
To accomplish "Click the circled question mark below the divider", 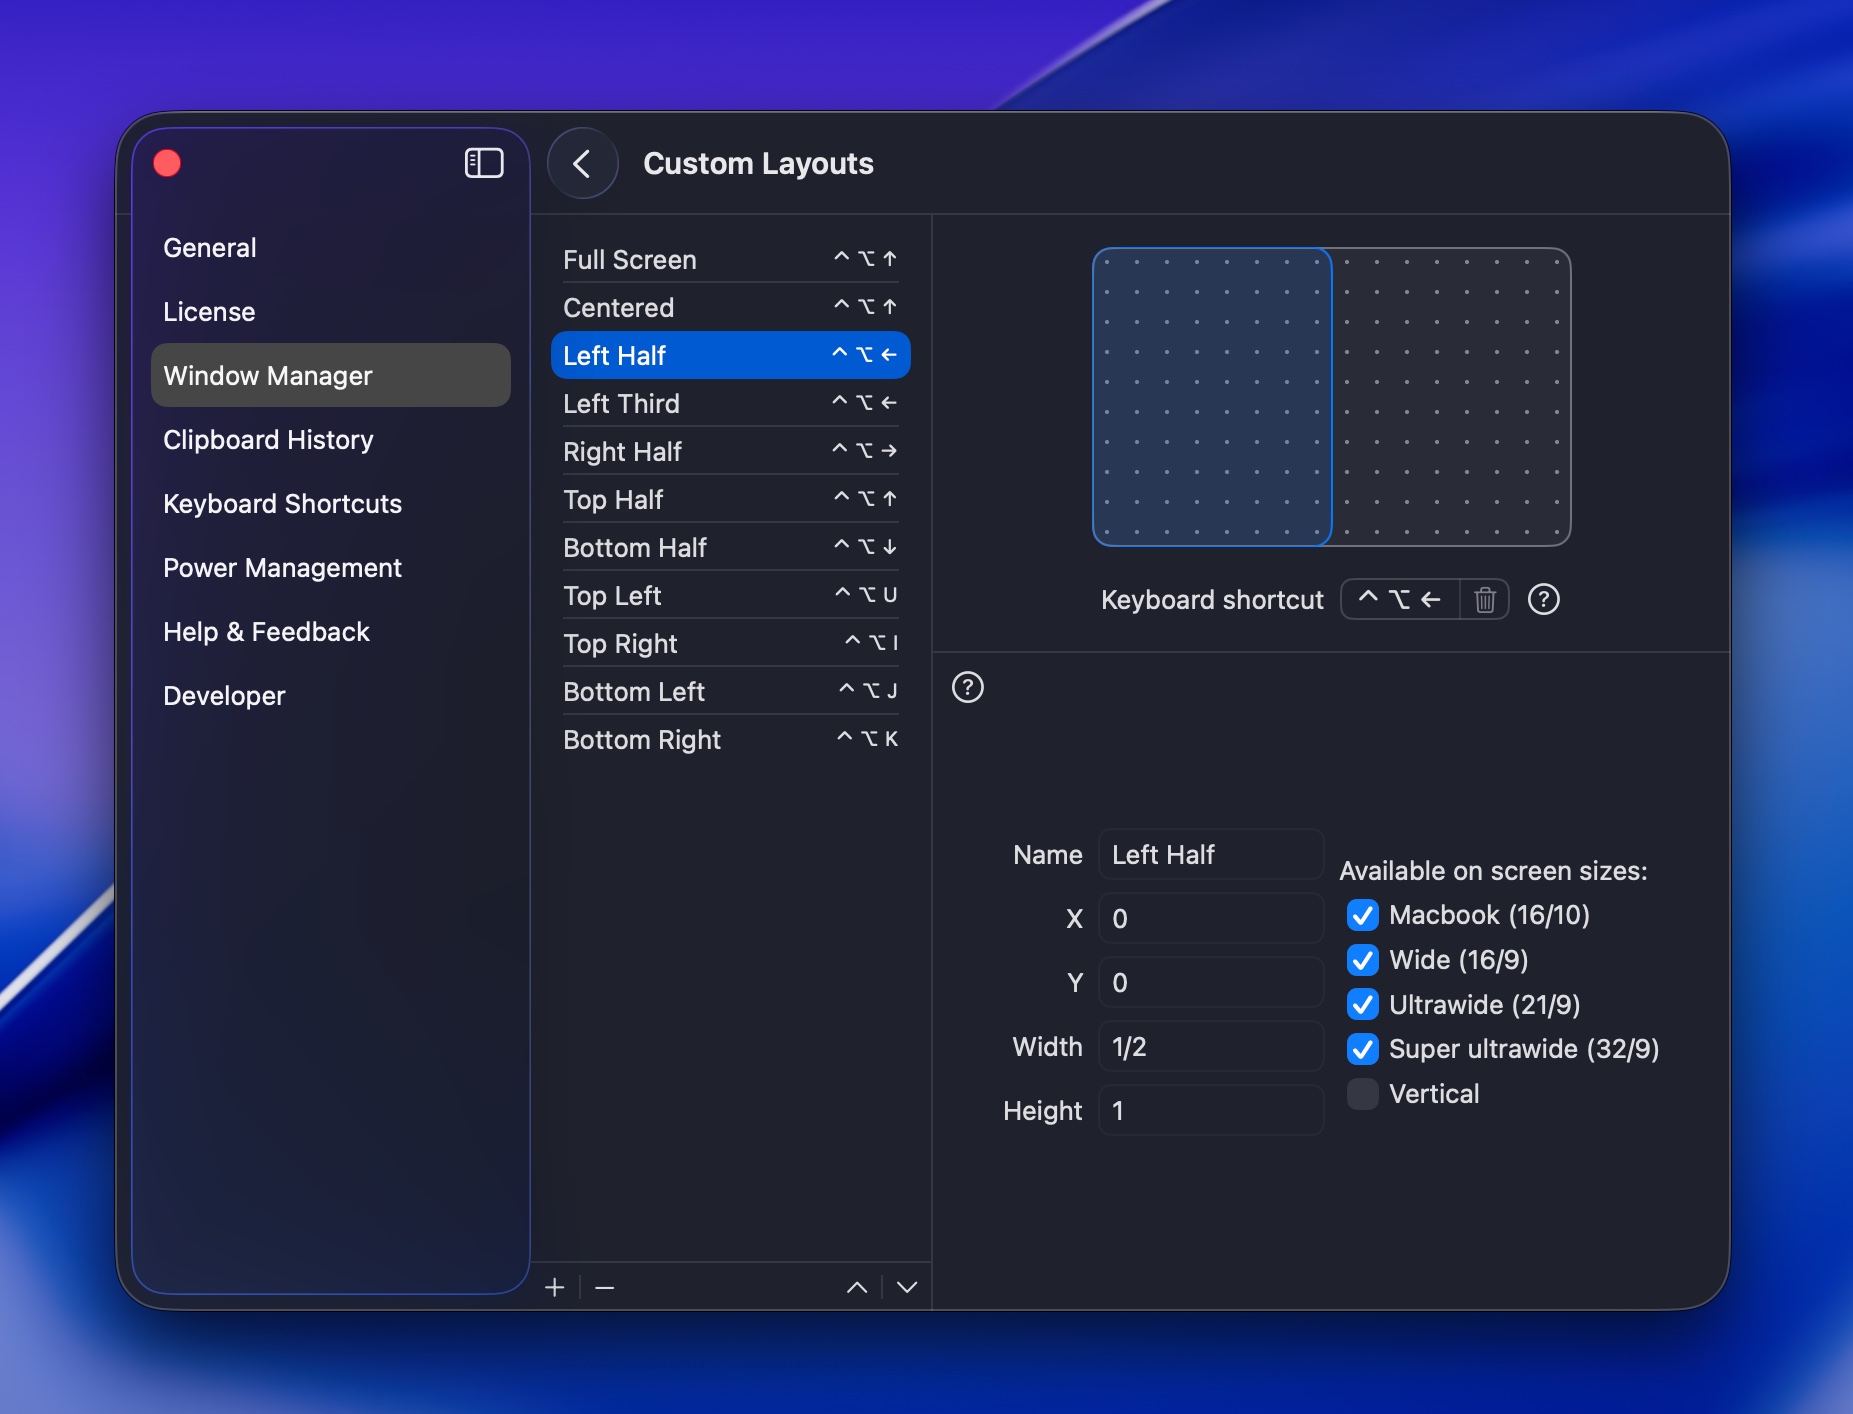I will point(967,687).
